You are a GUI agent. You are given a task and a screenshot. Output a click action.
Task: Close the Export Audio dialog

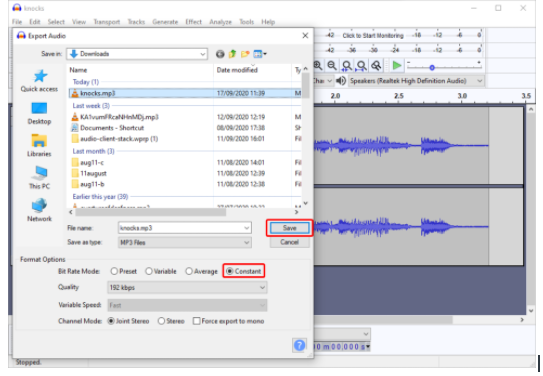pos(305,36)
